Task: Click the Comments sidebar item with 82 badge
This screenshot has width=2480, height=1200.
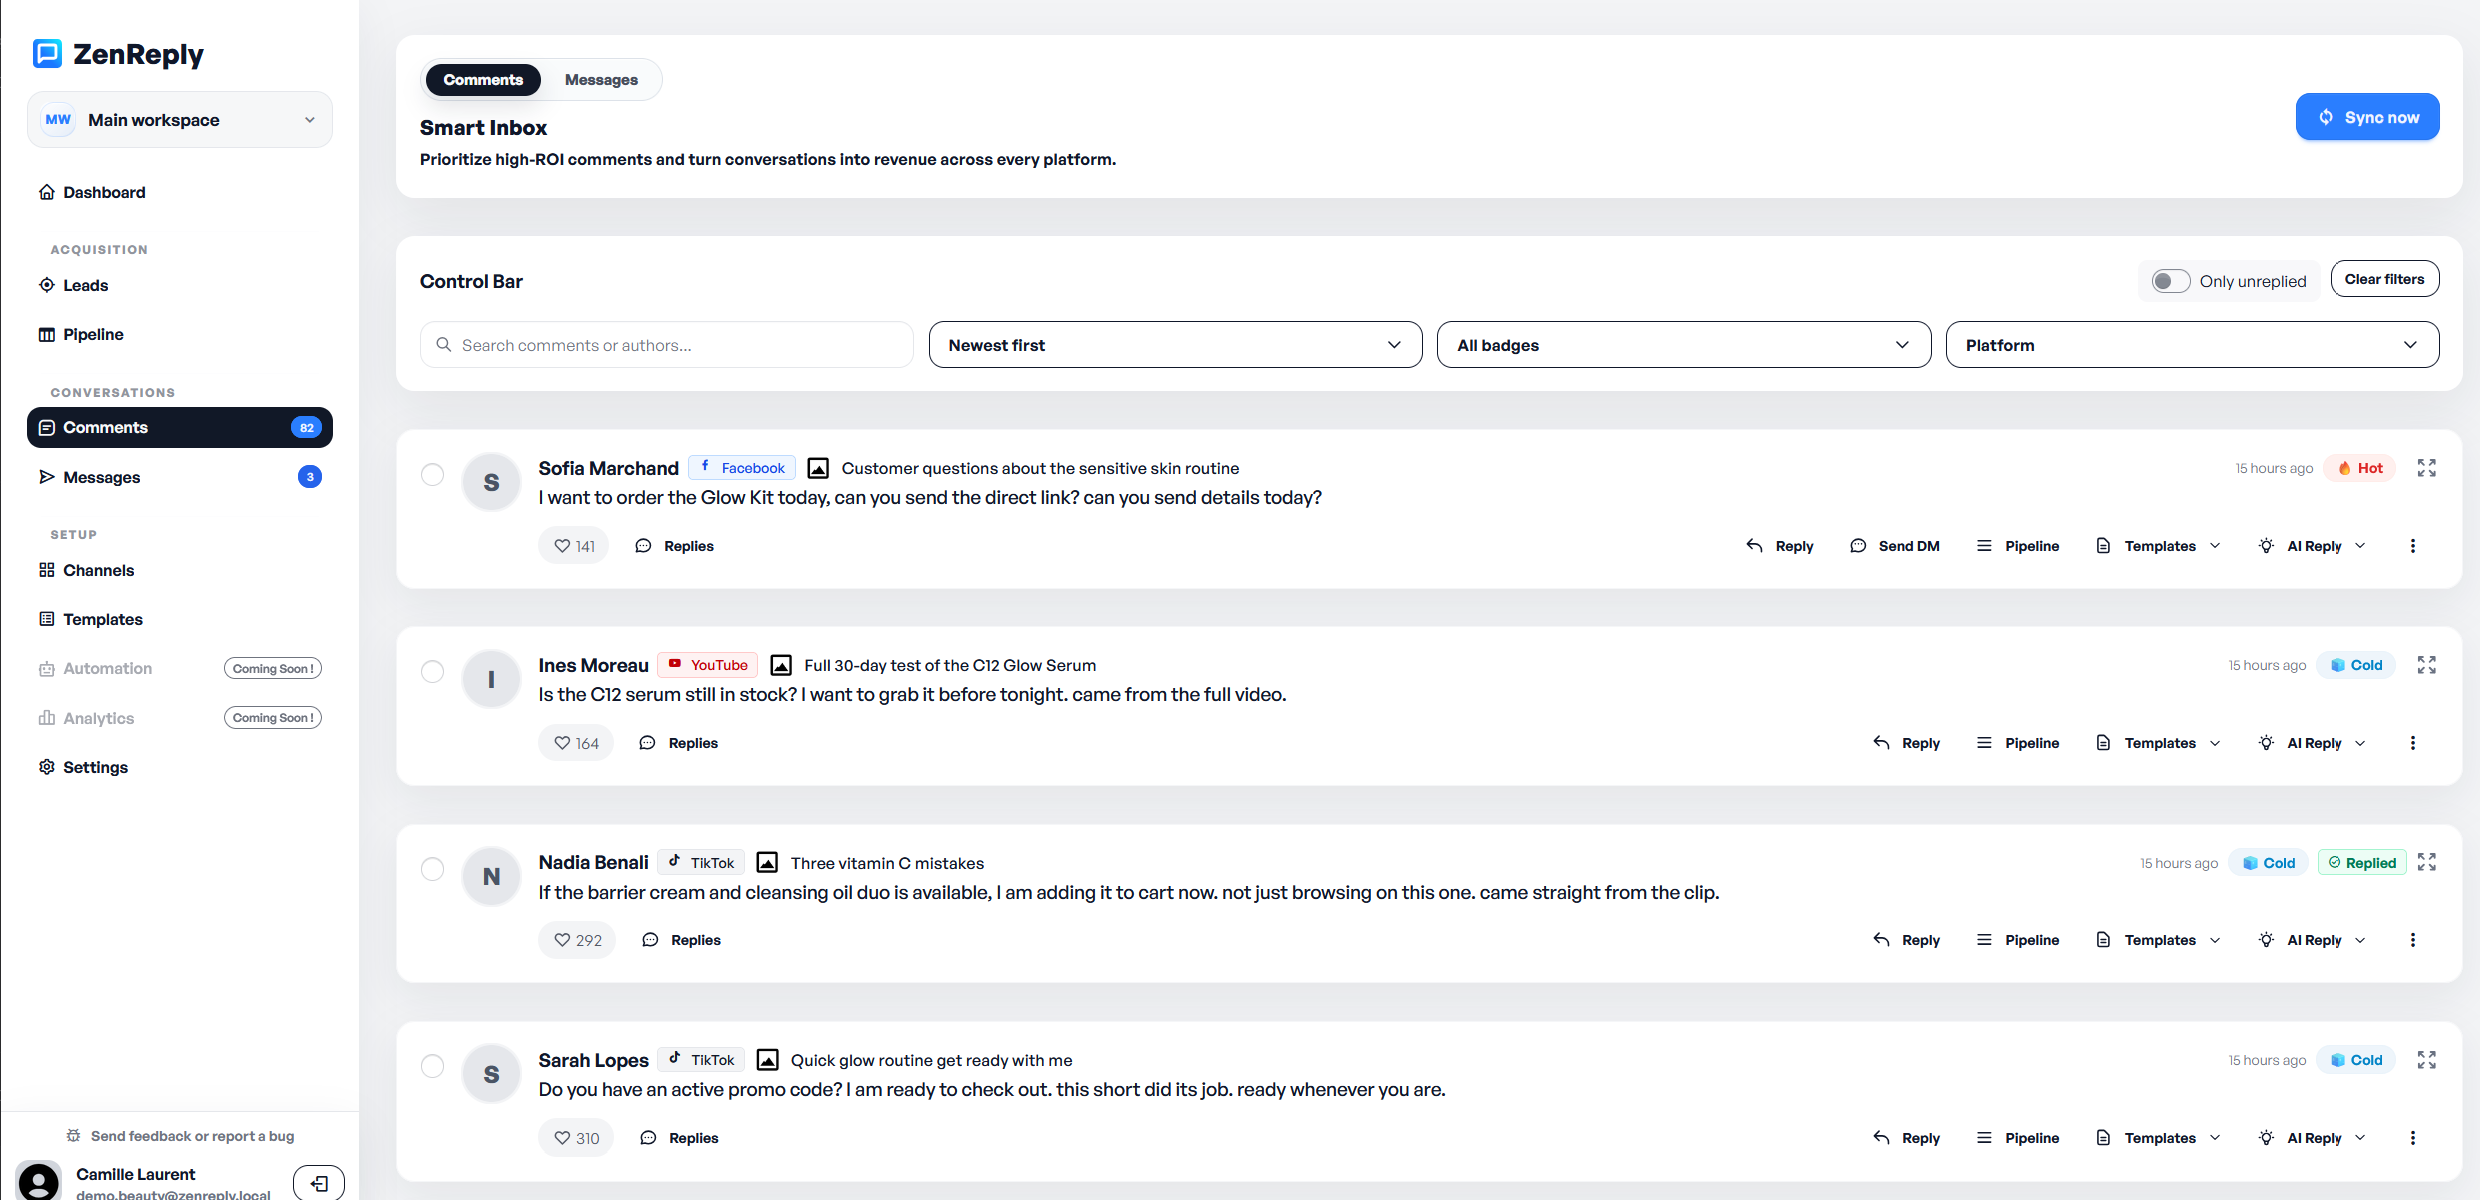Action: click(x=180, y=427)
